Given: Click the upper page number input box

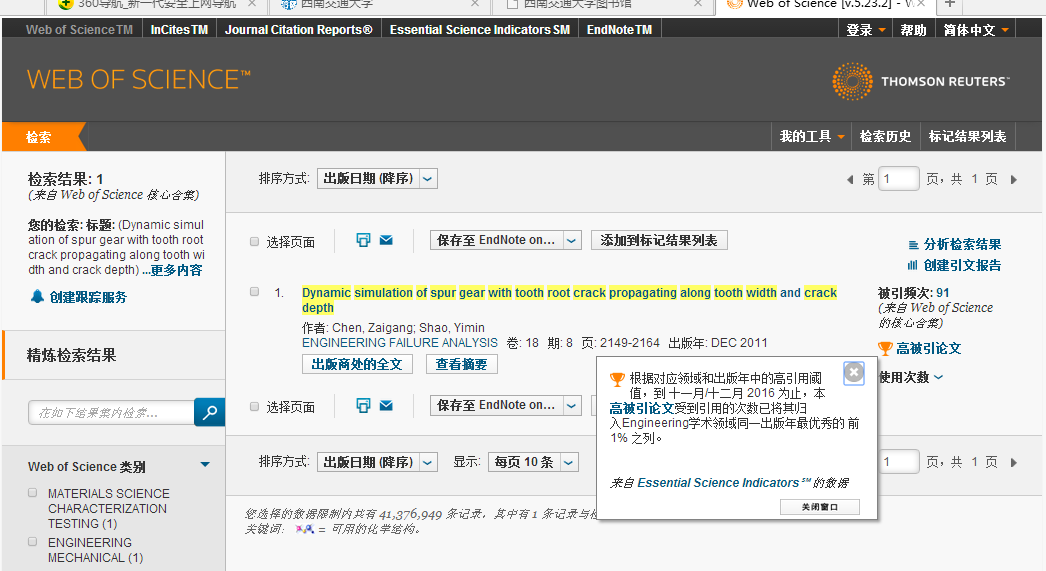Looking at the screenshot, I should click(x=899, y=179).
